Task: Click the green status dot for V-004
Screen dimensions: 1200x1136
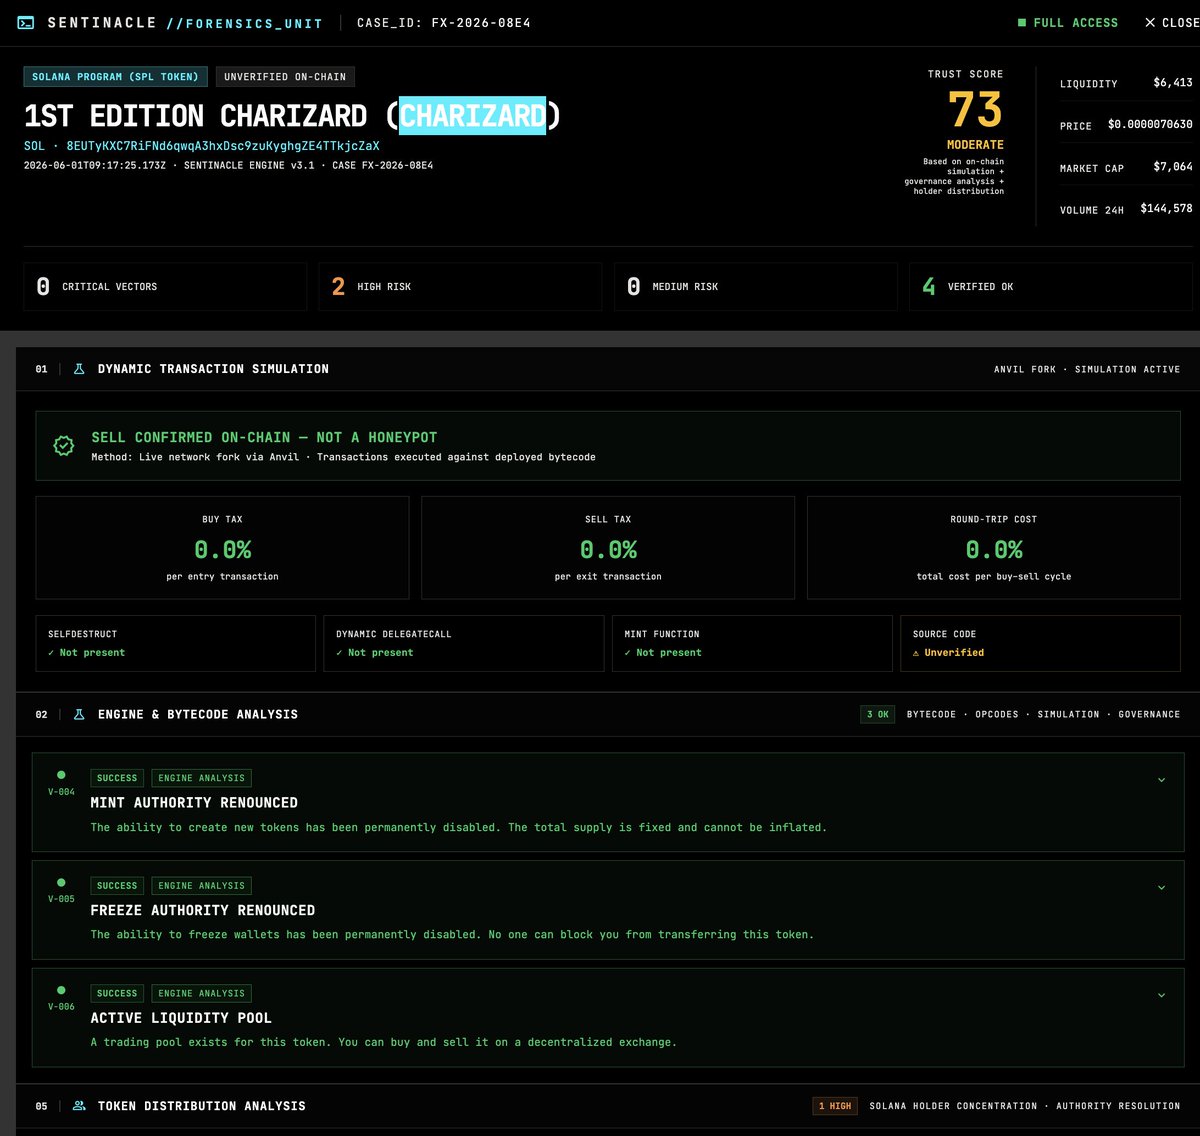Action: coord(61,775)
